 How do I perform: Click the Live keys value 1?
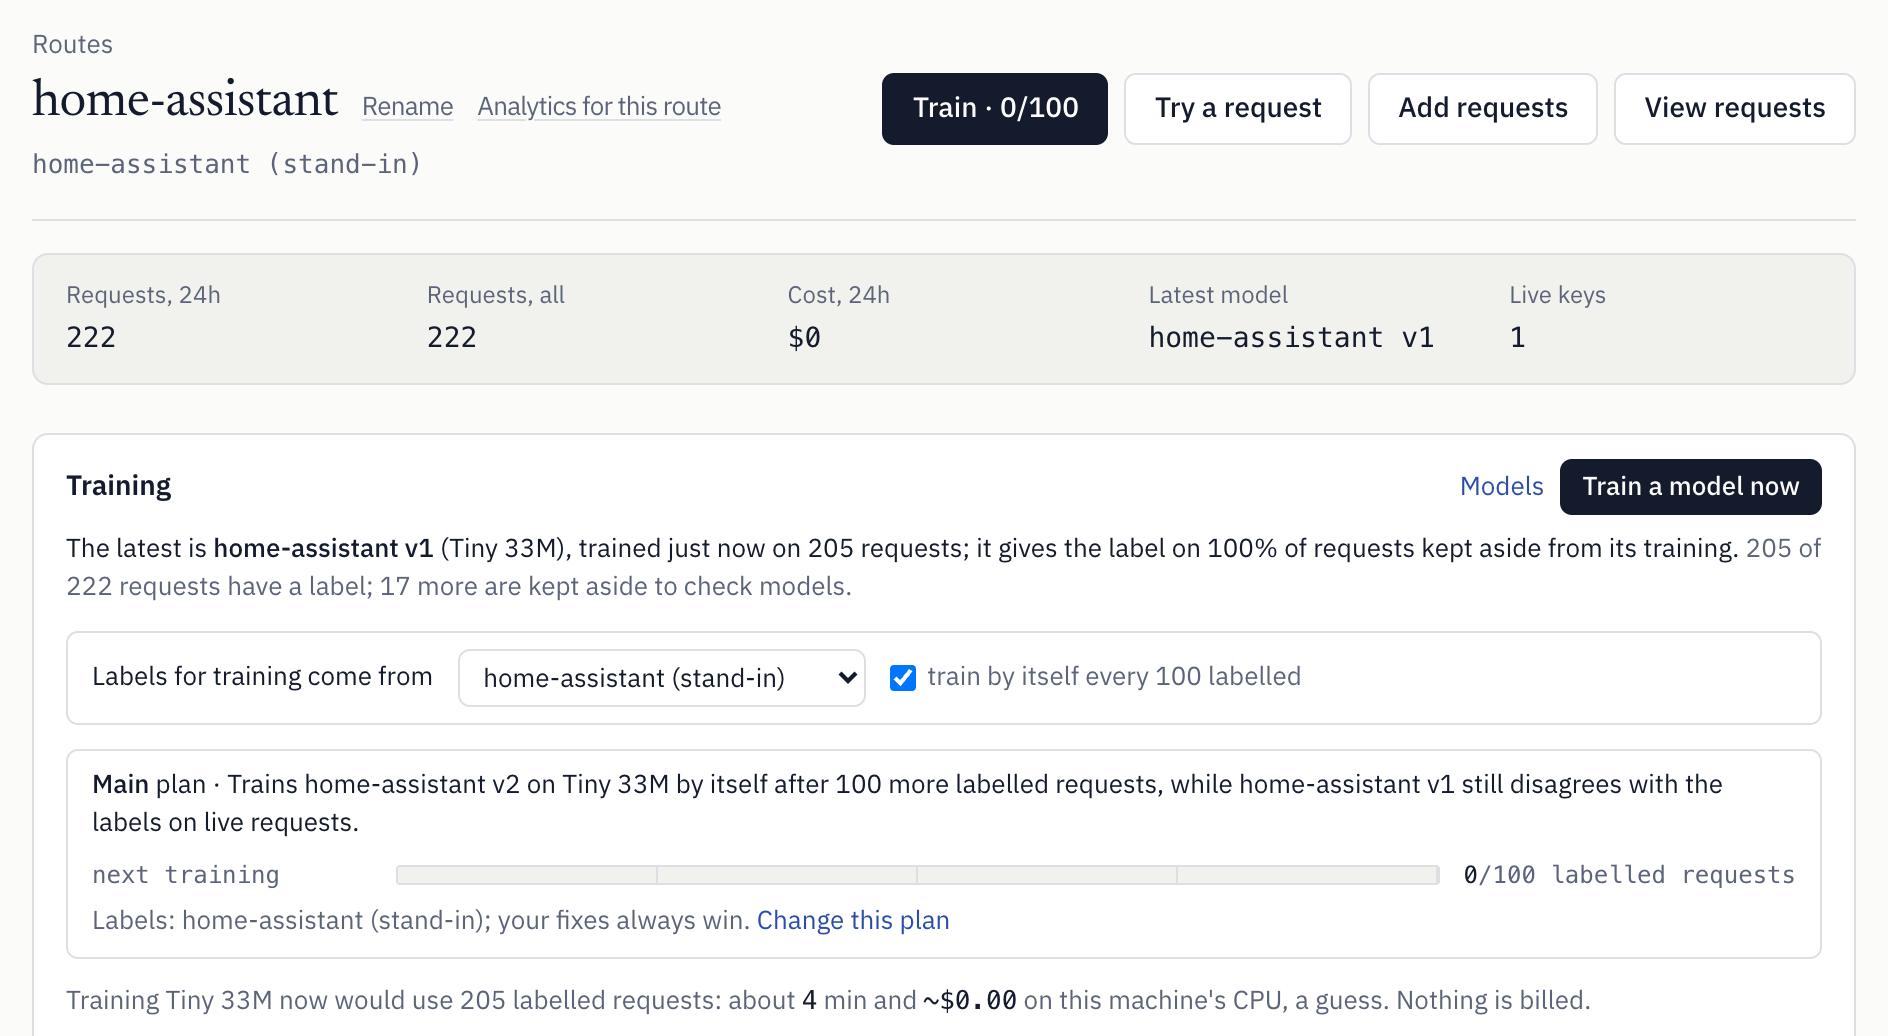tap(1517, 337)
